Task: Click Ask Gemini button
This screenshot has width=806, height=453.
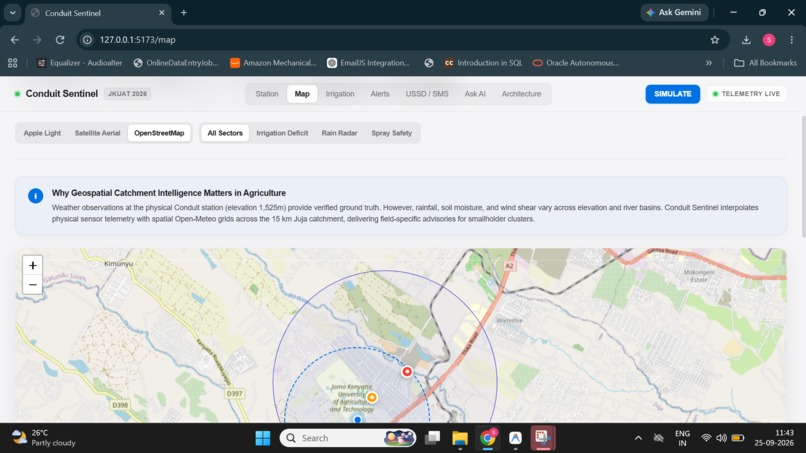Action: point(674,12)
